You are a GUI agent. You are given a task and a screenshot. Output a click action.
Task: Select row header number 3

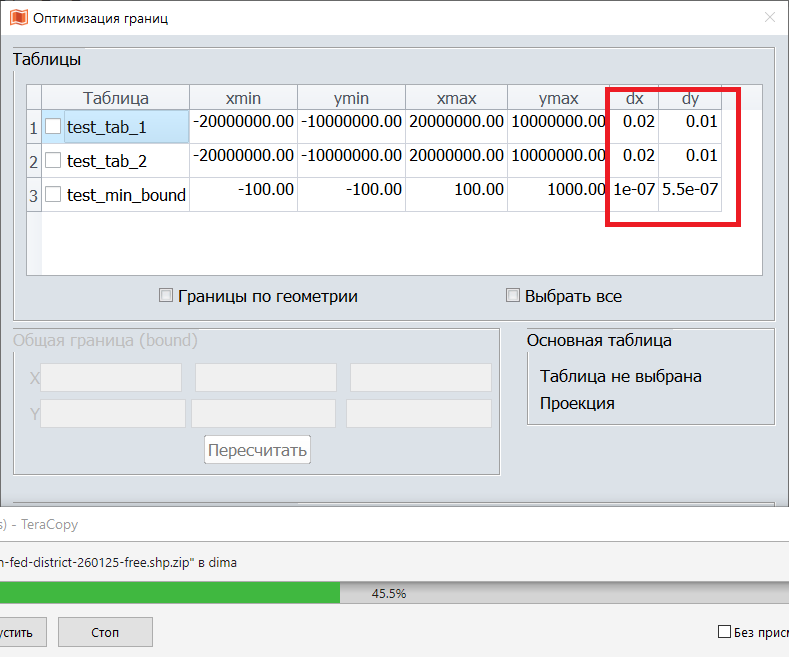[33, 195]
